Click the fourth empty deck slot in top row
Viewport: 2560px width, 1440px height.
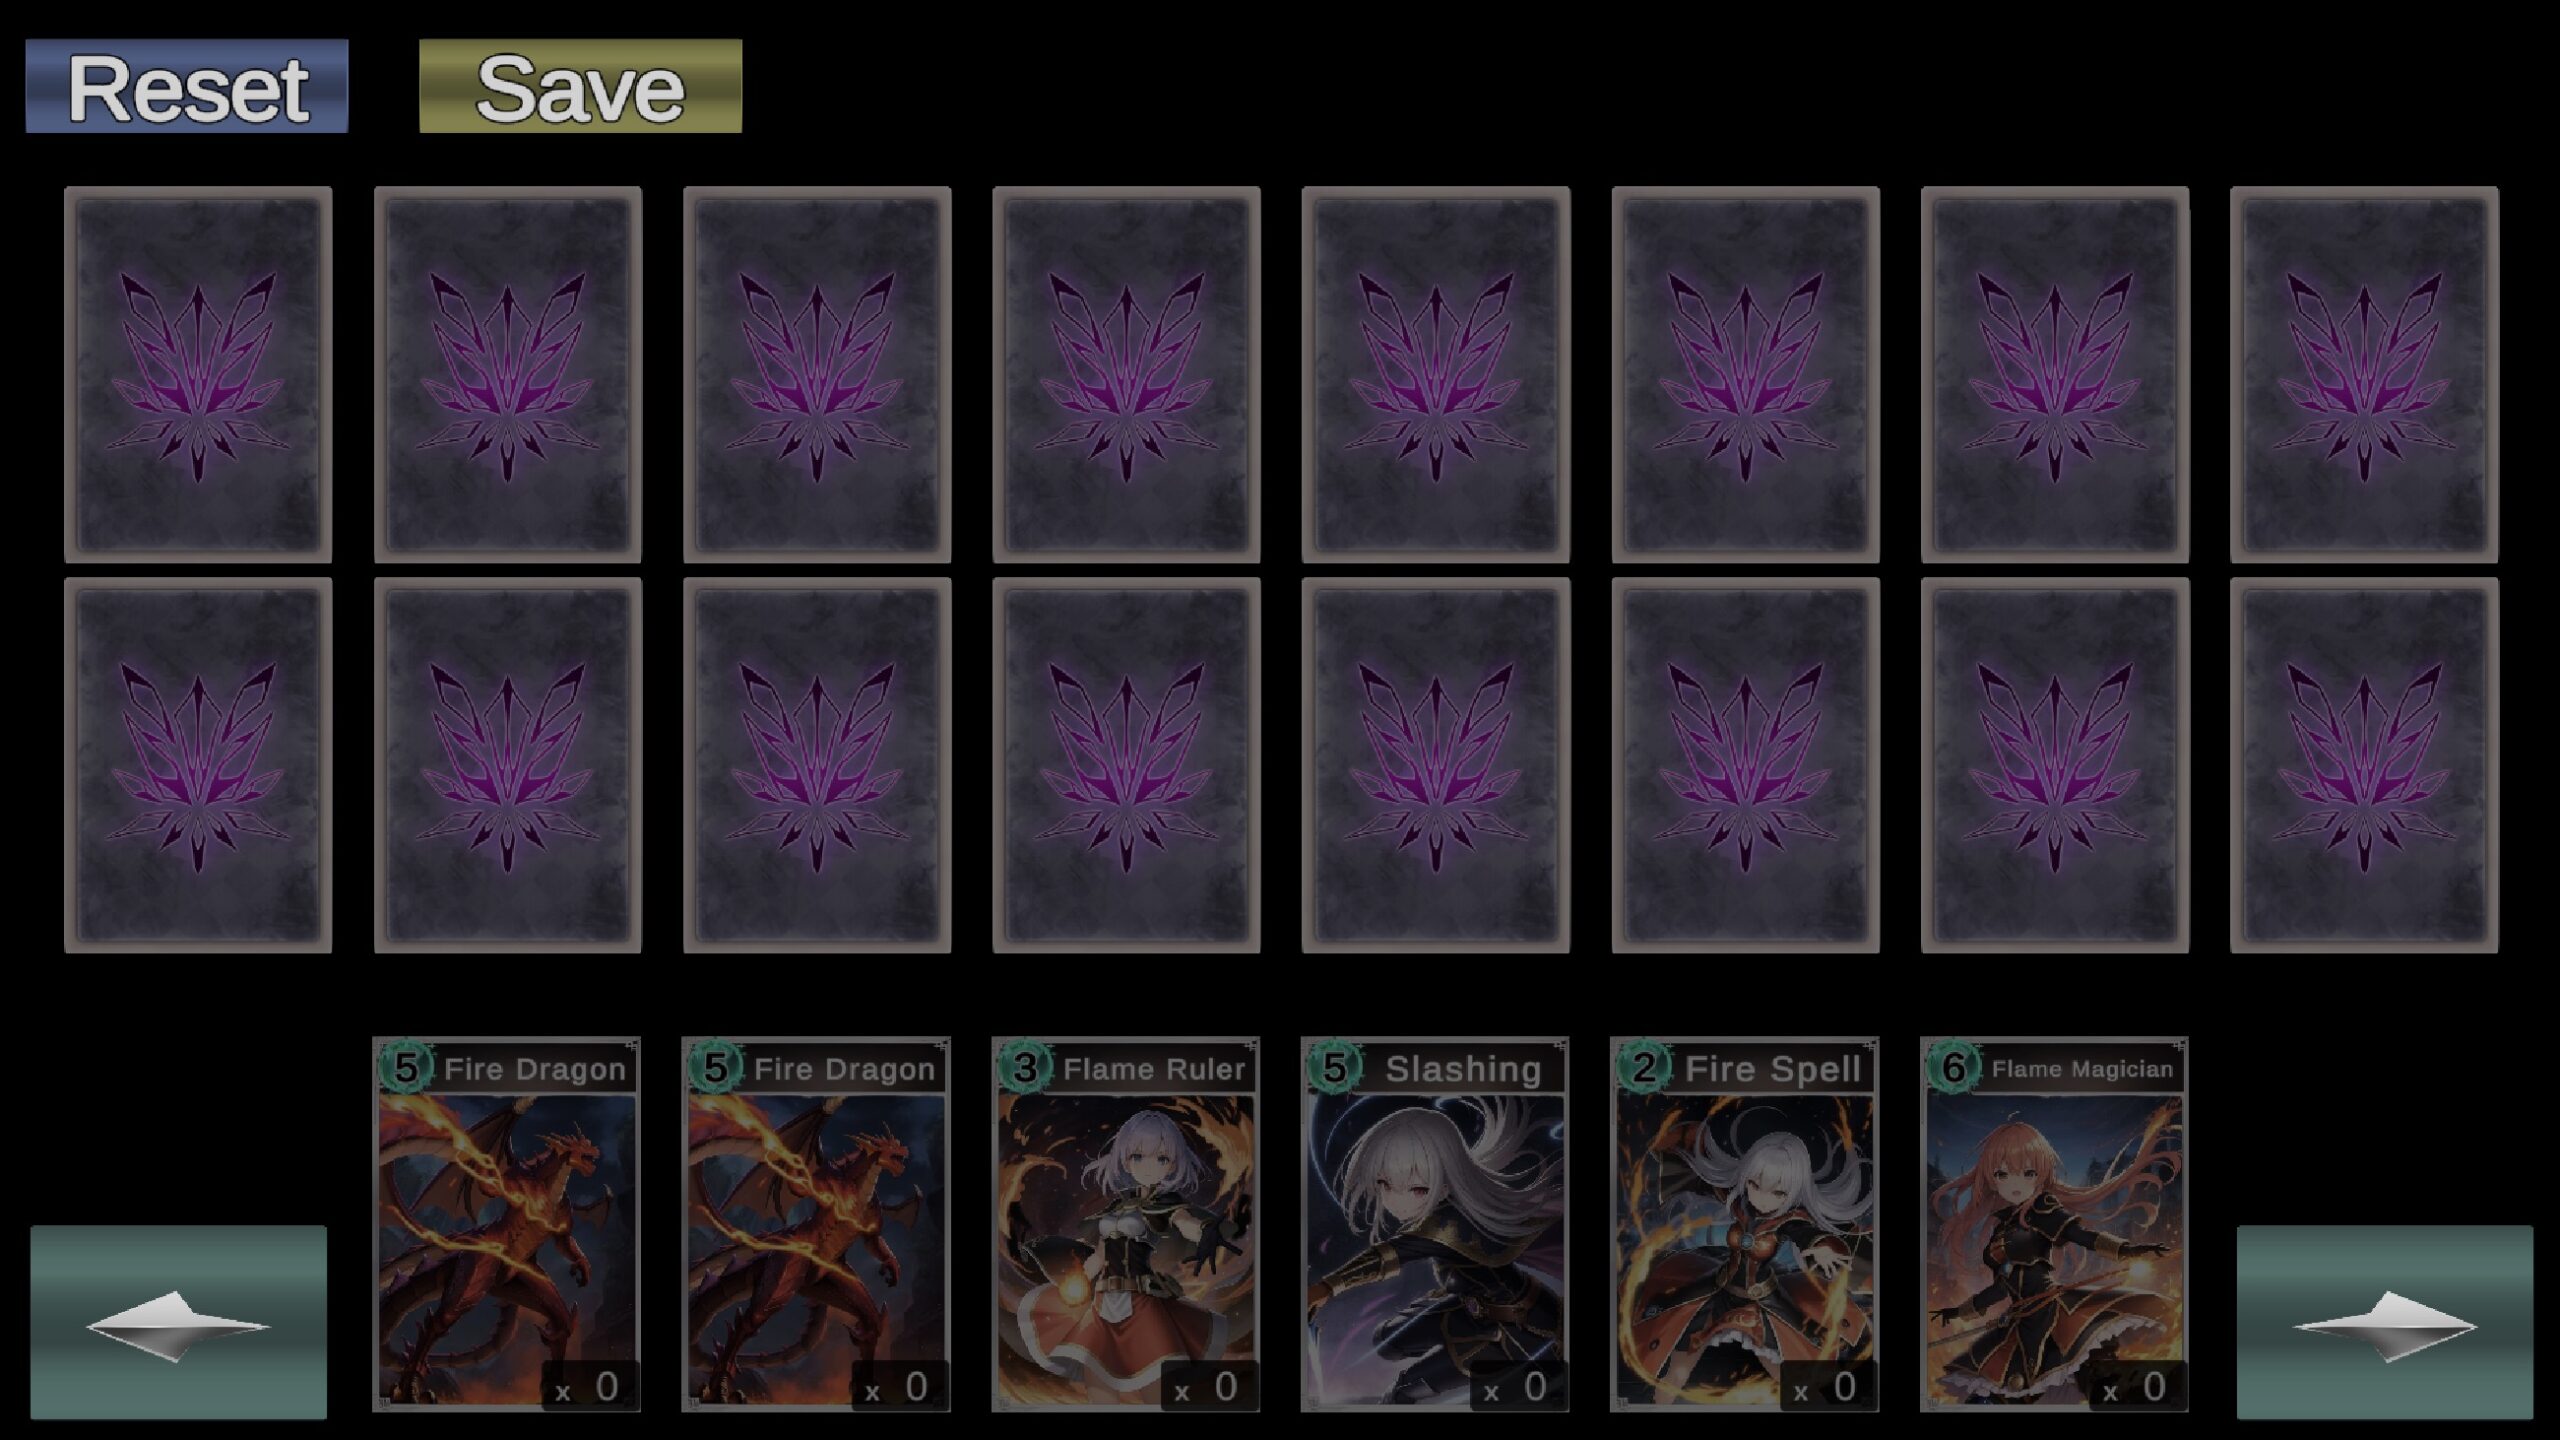coord(1126,374)
